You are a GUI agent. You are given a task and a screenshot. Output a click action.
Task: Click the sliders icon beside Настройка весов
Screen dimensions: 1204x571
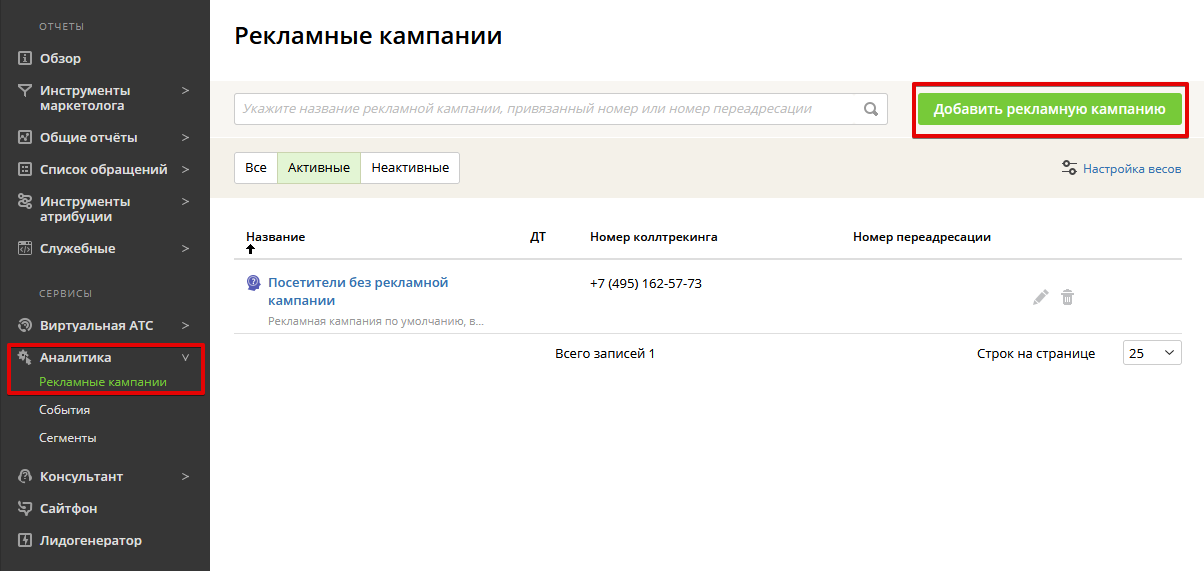pyautogui.click(x=1069, y=168)
